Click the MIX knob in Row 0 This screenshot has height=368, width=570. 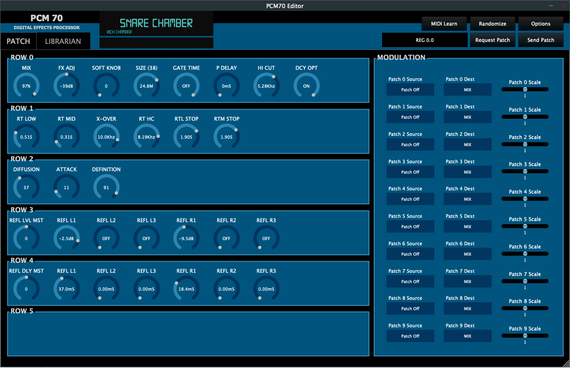pyautogui.click(x=26, y=86)
